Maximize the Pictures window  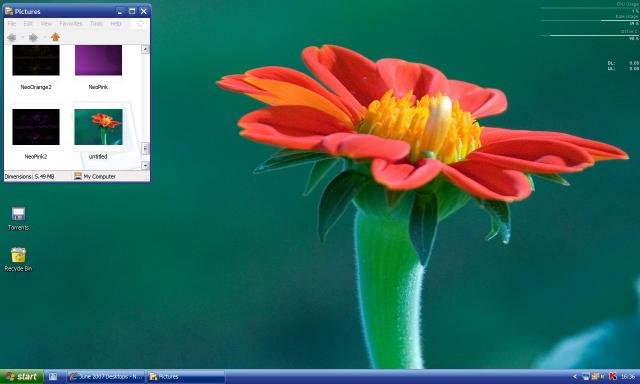132,11
